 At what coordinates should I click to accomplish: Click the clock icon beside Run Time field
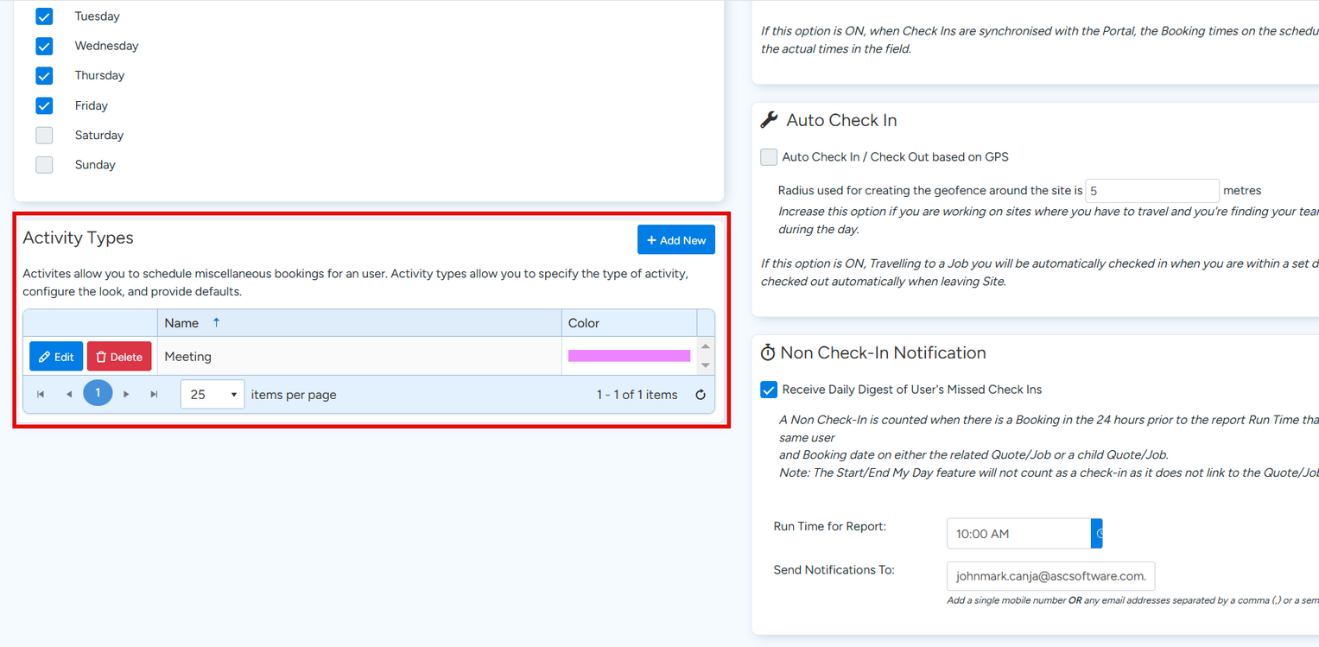pyautogui.click(x=1098, y=534)
